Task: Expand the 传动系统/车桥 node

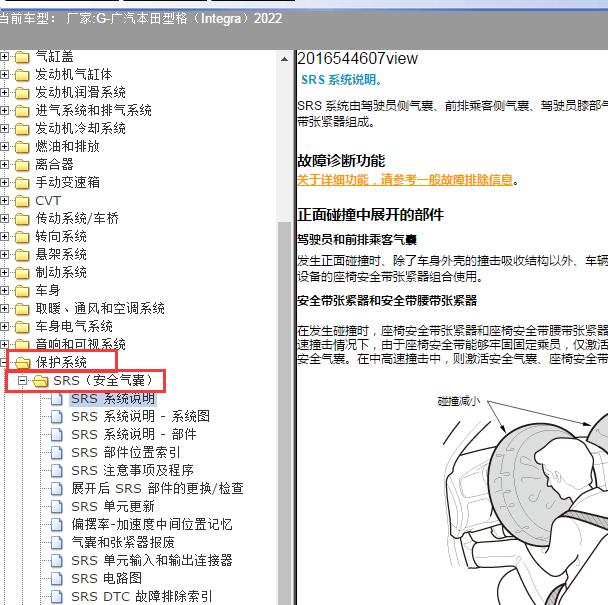Action: [x=4, y=218]
